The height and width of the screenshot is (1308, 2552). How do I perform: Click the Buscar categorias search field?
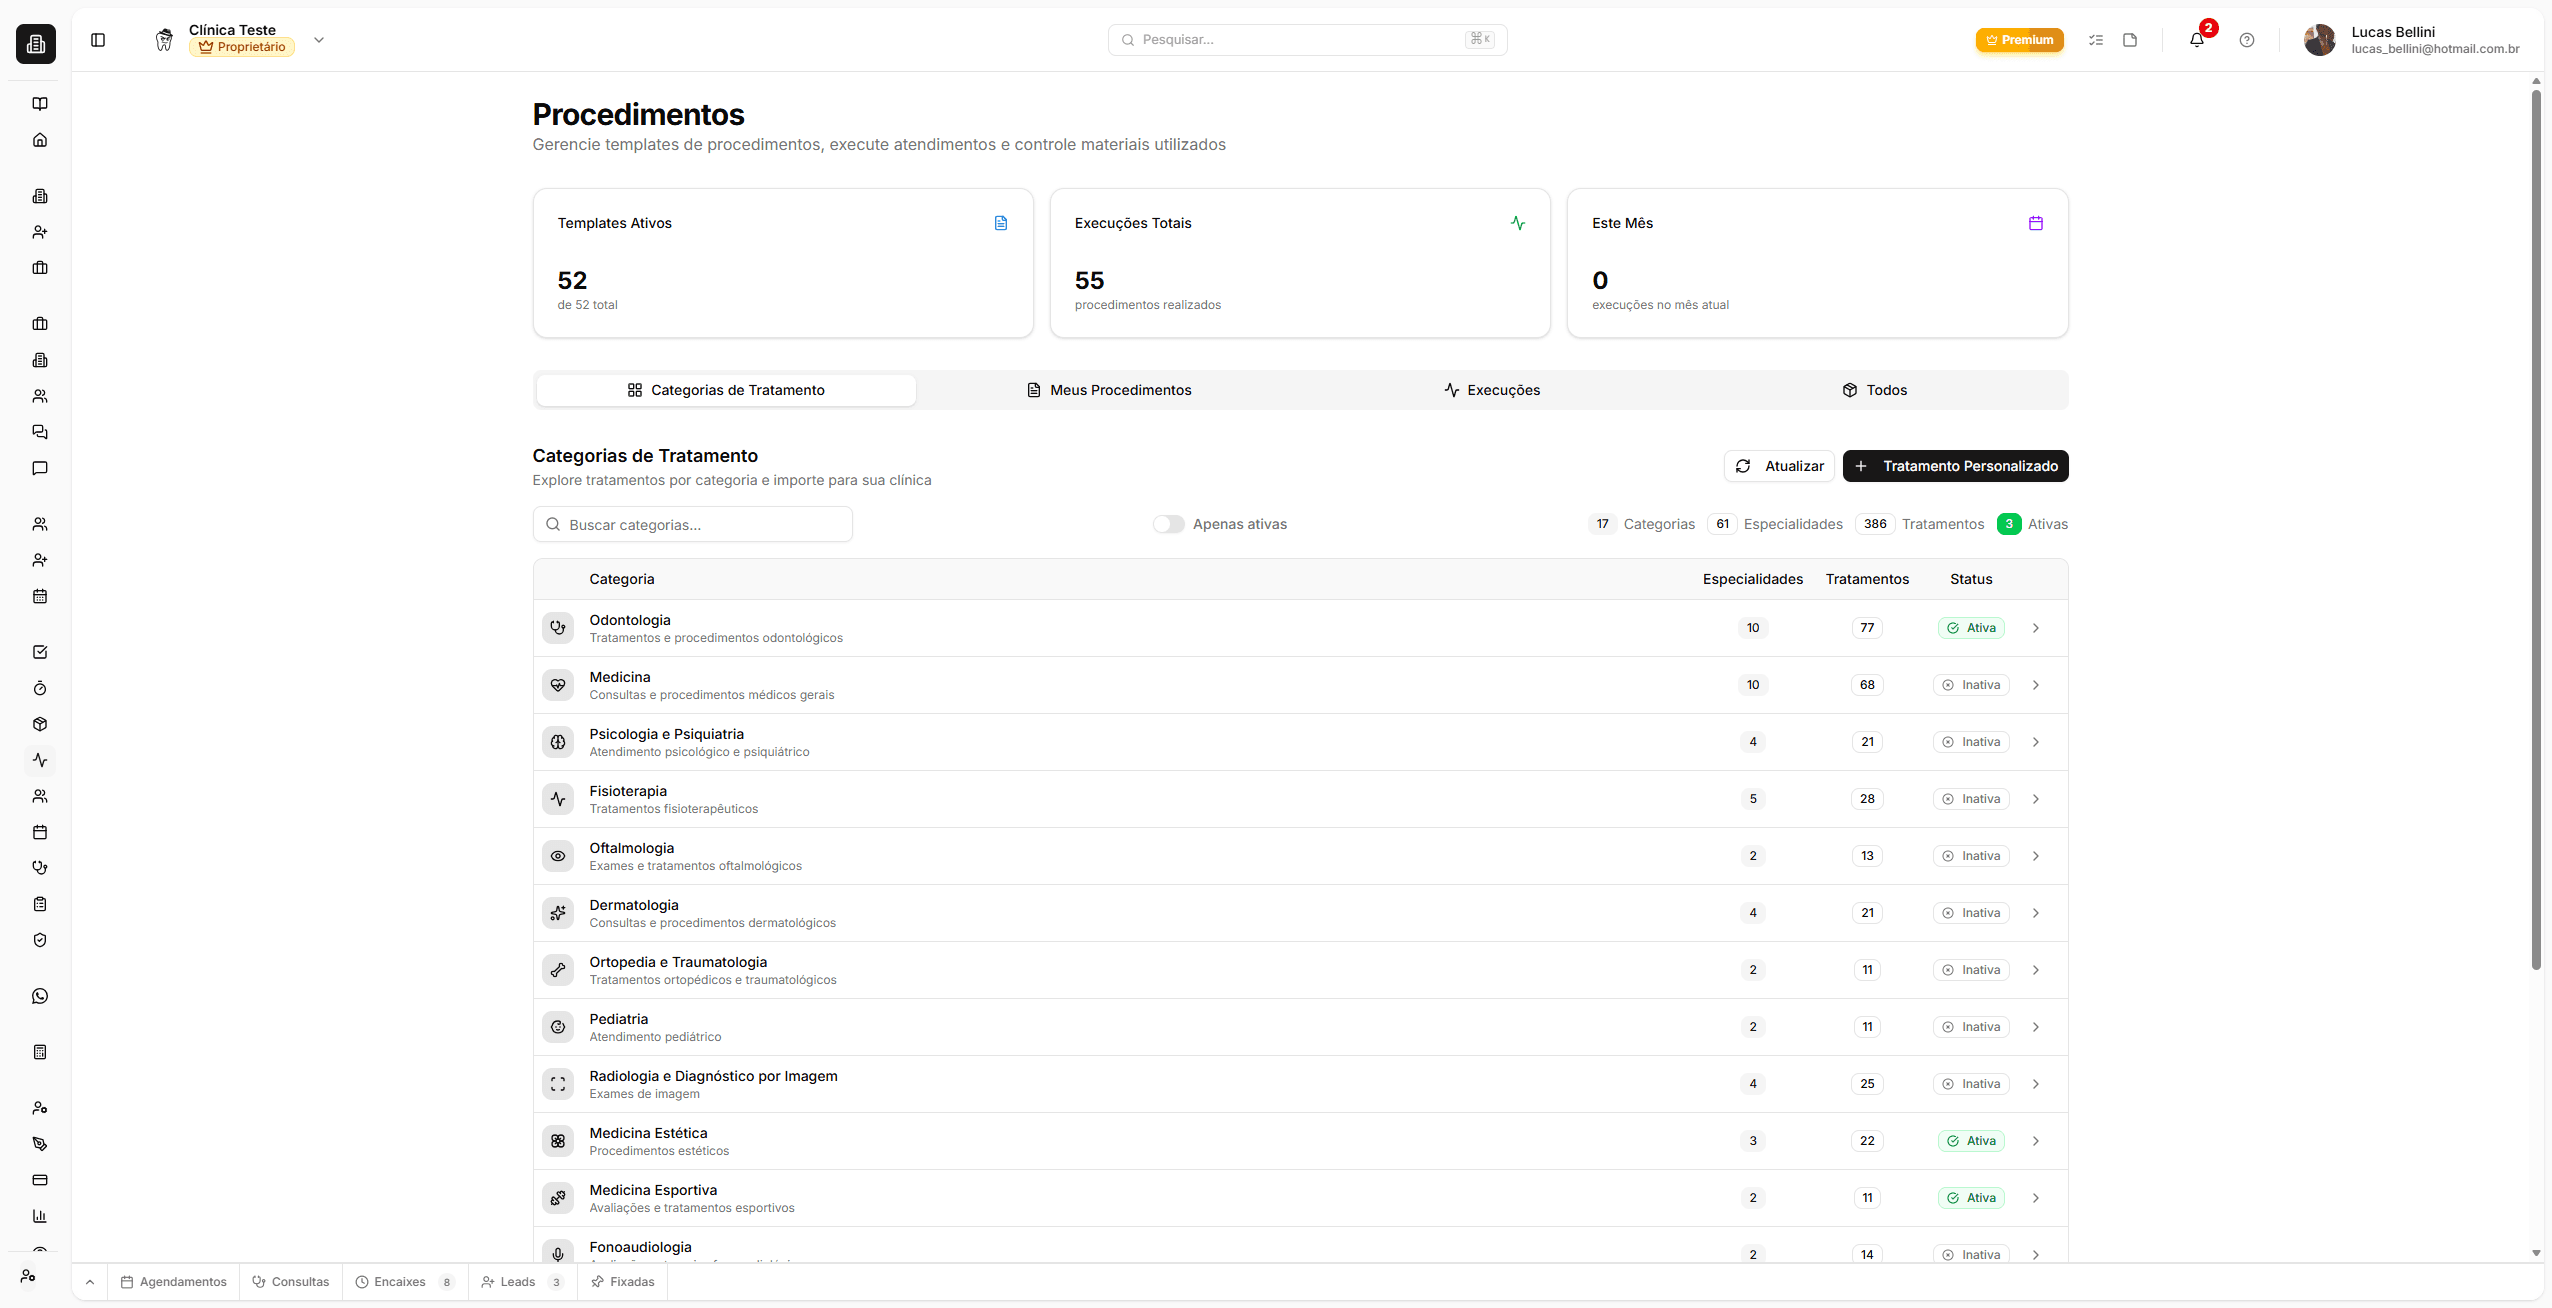692,523
